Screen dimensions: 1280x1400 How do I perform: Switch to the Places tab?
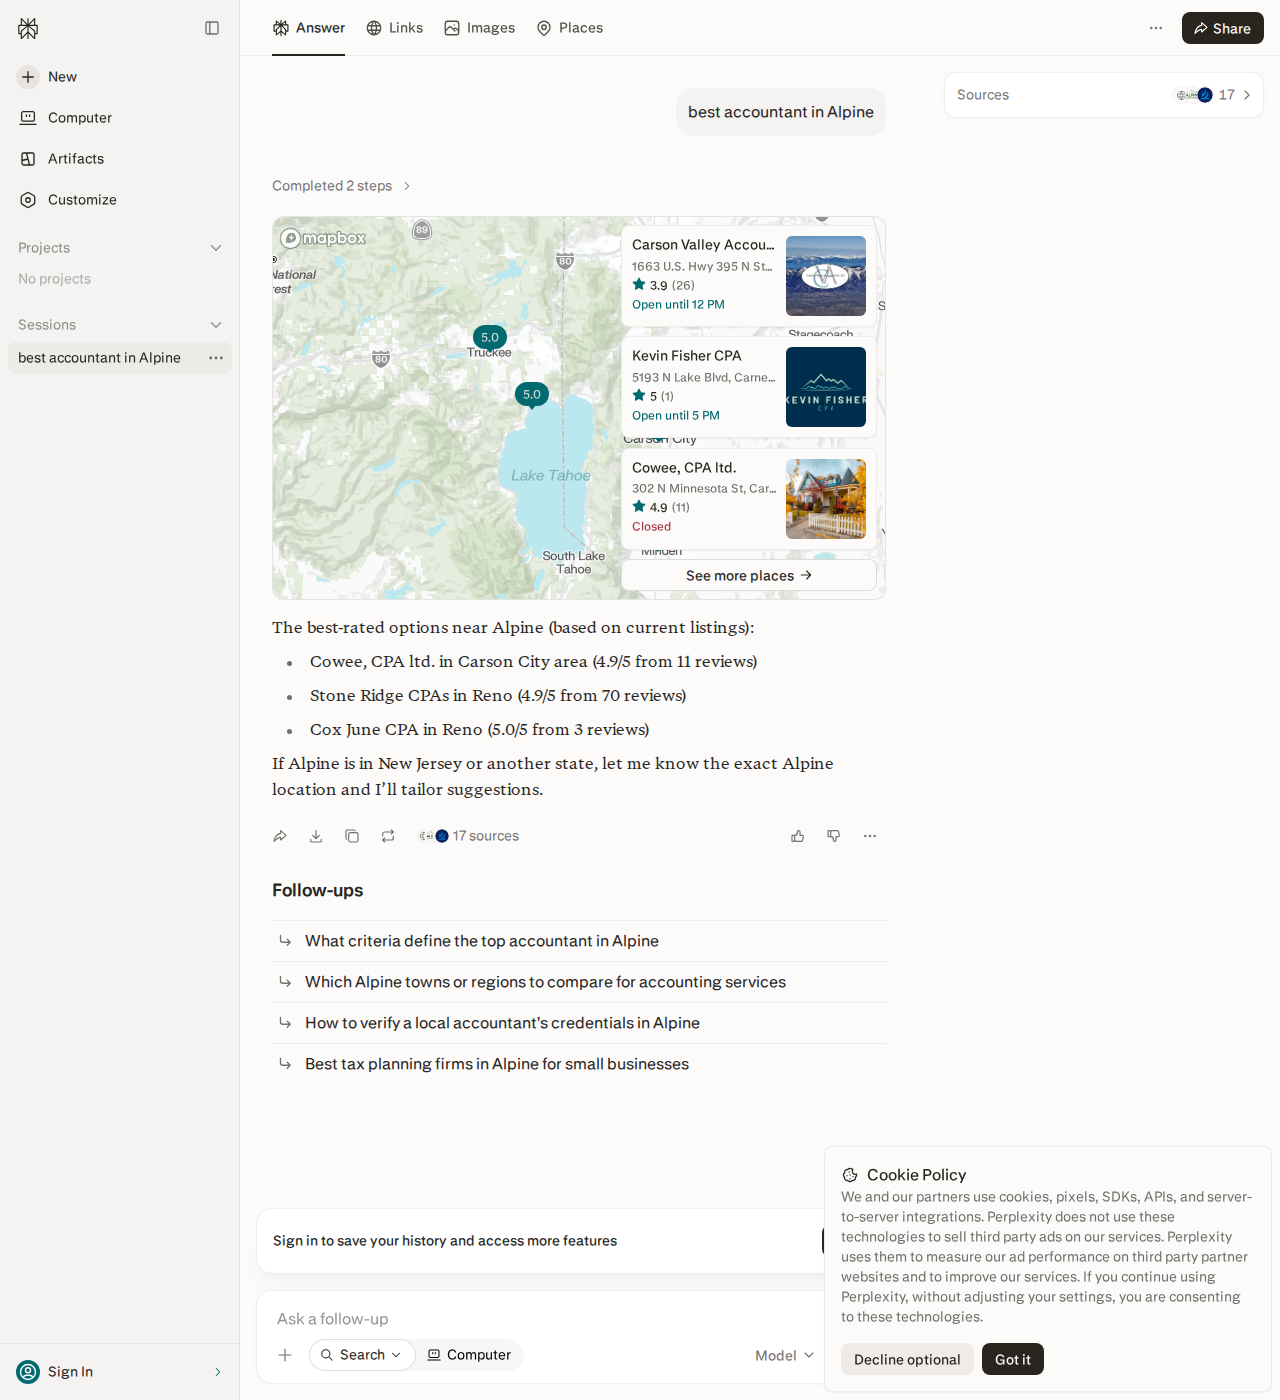(570, 28)
